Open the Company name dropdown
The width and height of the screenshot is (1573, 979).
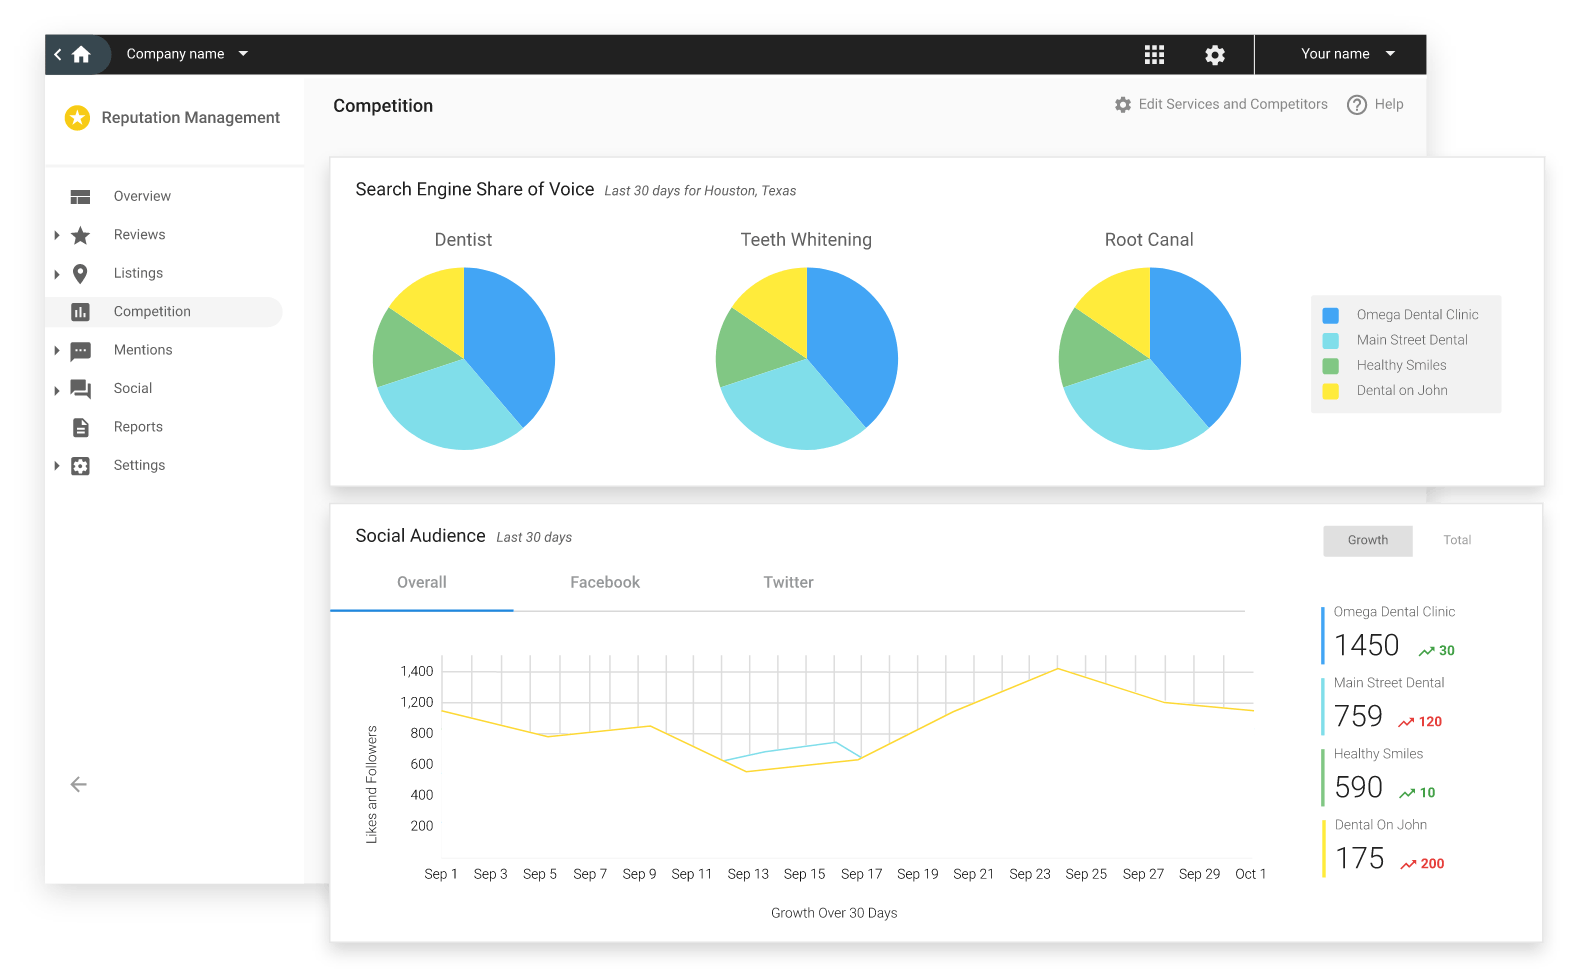coord(187,54)
